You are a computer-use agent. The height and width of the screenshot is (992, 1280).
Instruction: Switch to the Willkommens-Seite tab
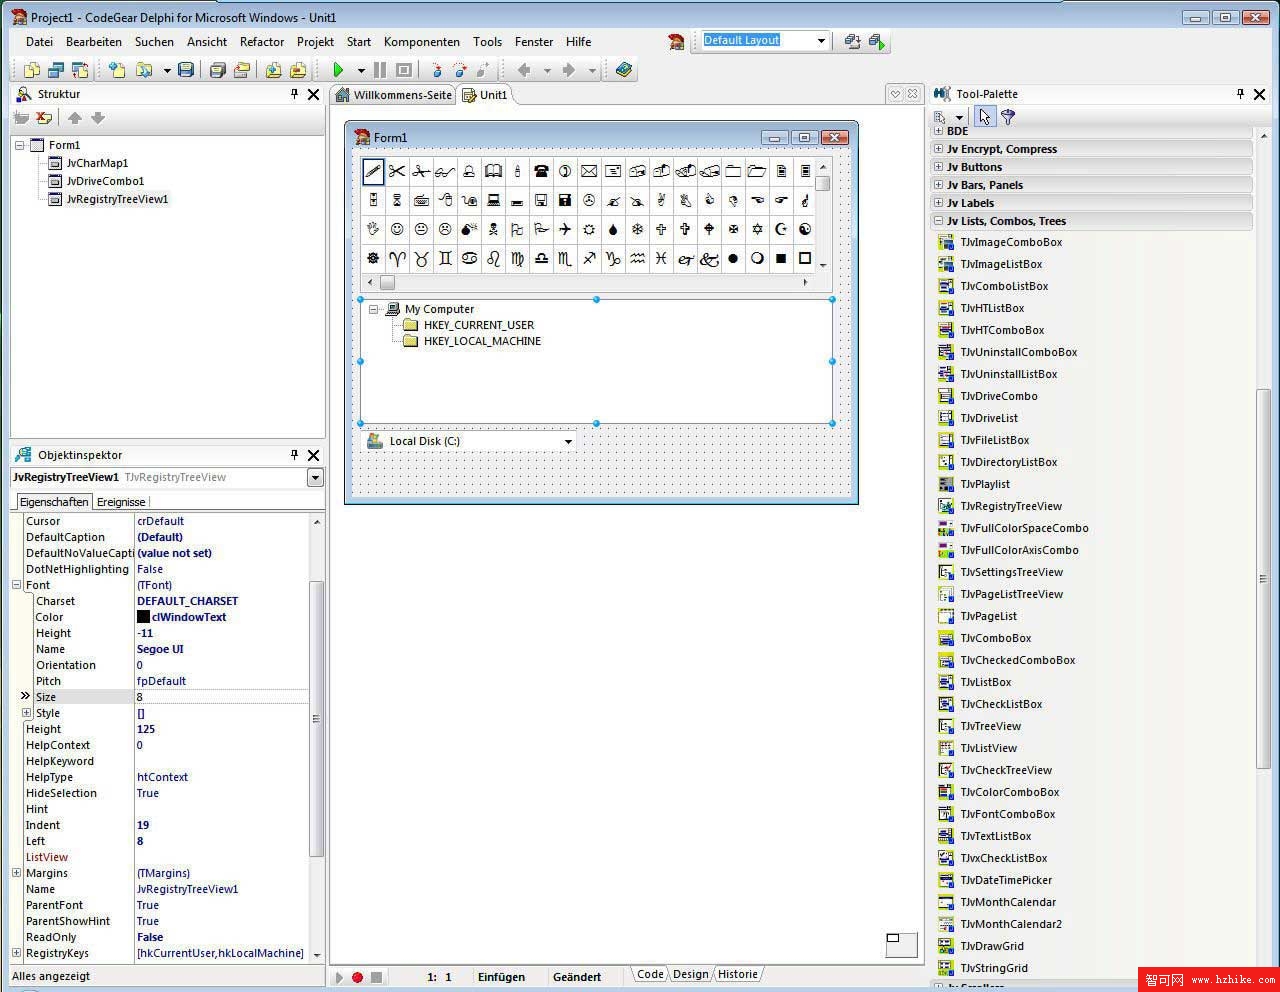click(394, 95)
